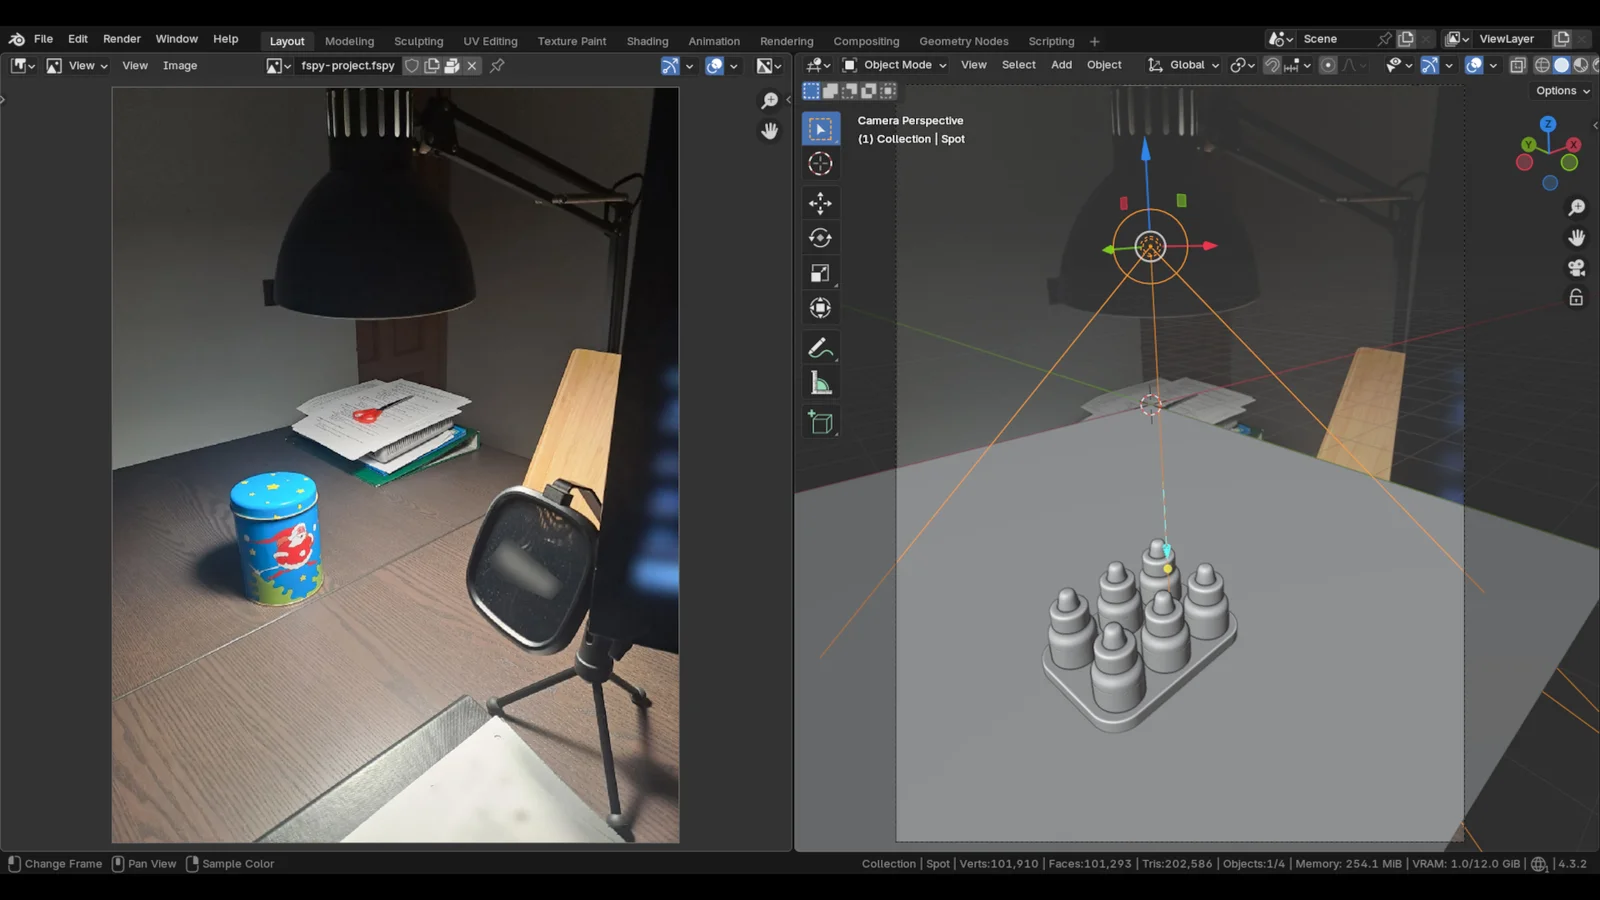Pick the Measure tool
Screen dimensions: 1600x900
[820, 384]
